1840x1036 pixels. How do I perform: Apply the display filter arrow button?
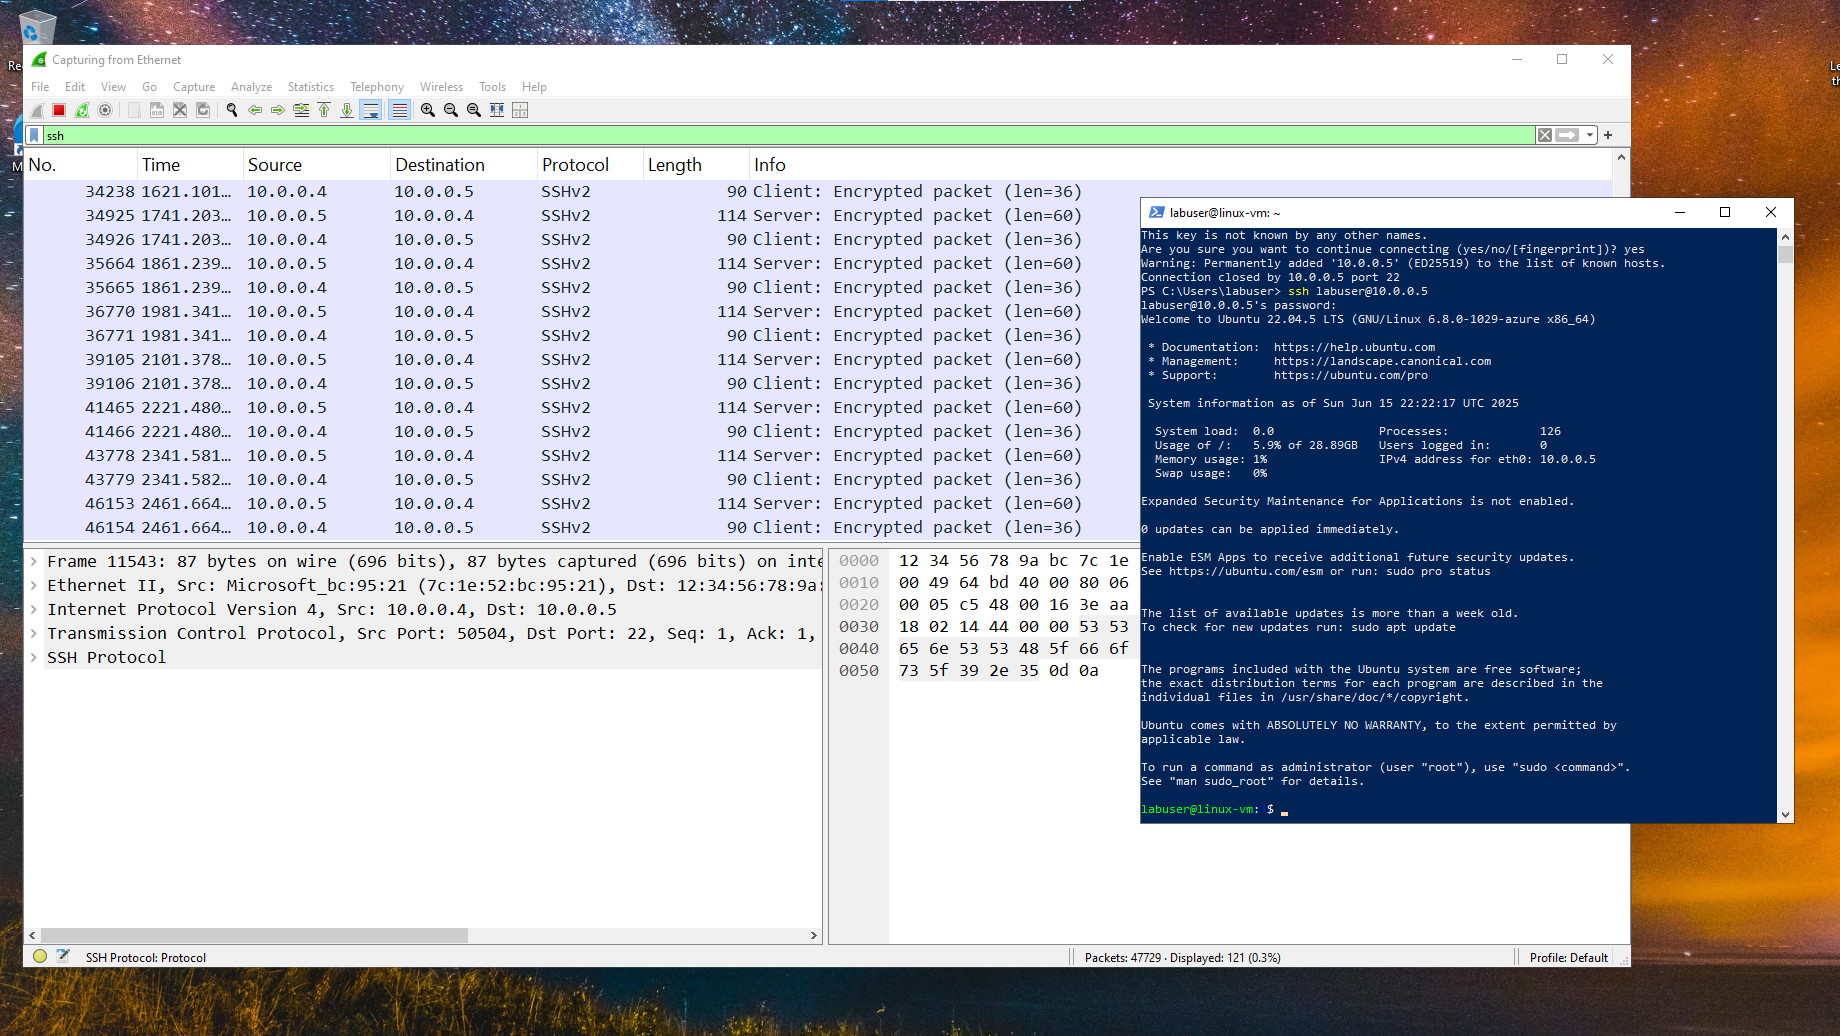pos(1567,135)
